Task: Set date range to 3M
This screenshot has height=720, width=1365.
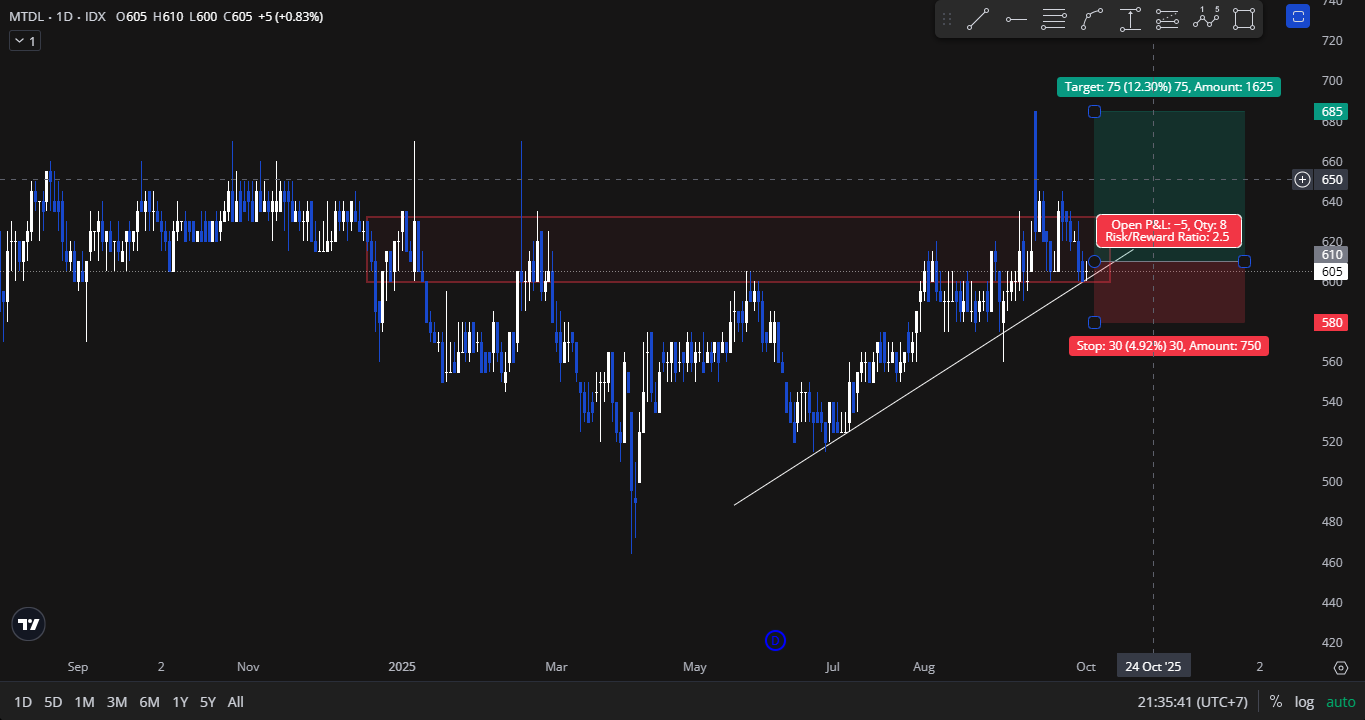Action: [x=117, y=702]
